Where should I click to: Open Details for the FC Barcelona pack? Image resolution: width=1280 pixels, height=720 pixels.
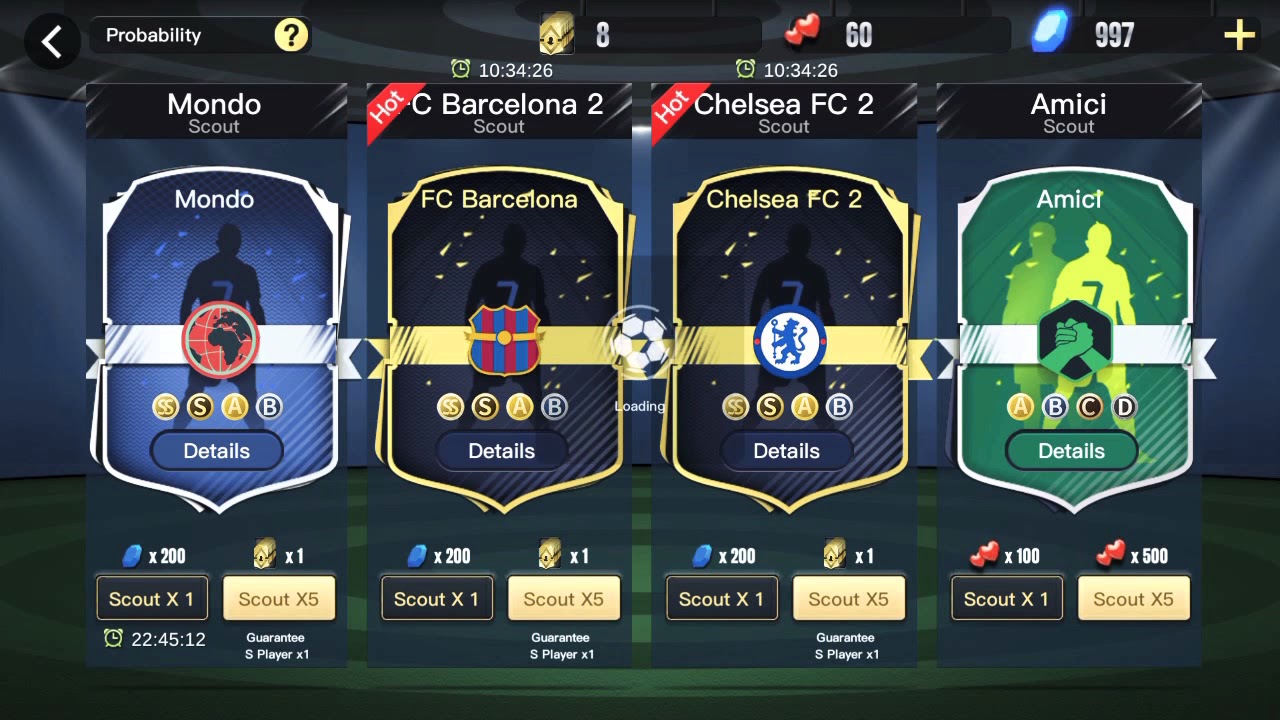point(502,451)
